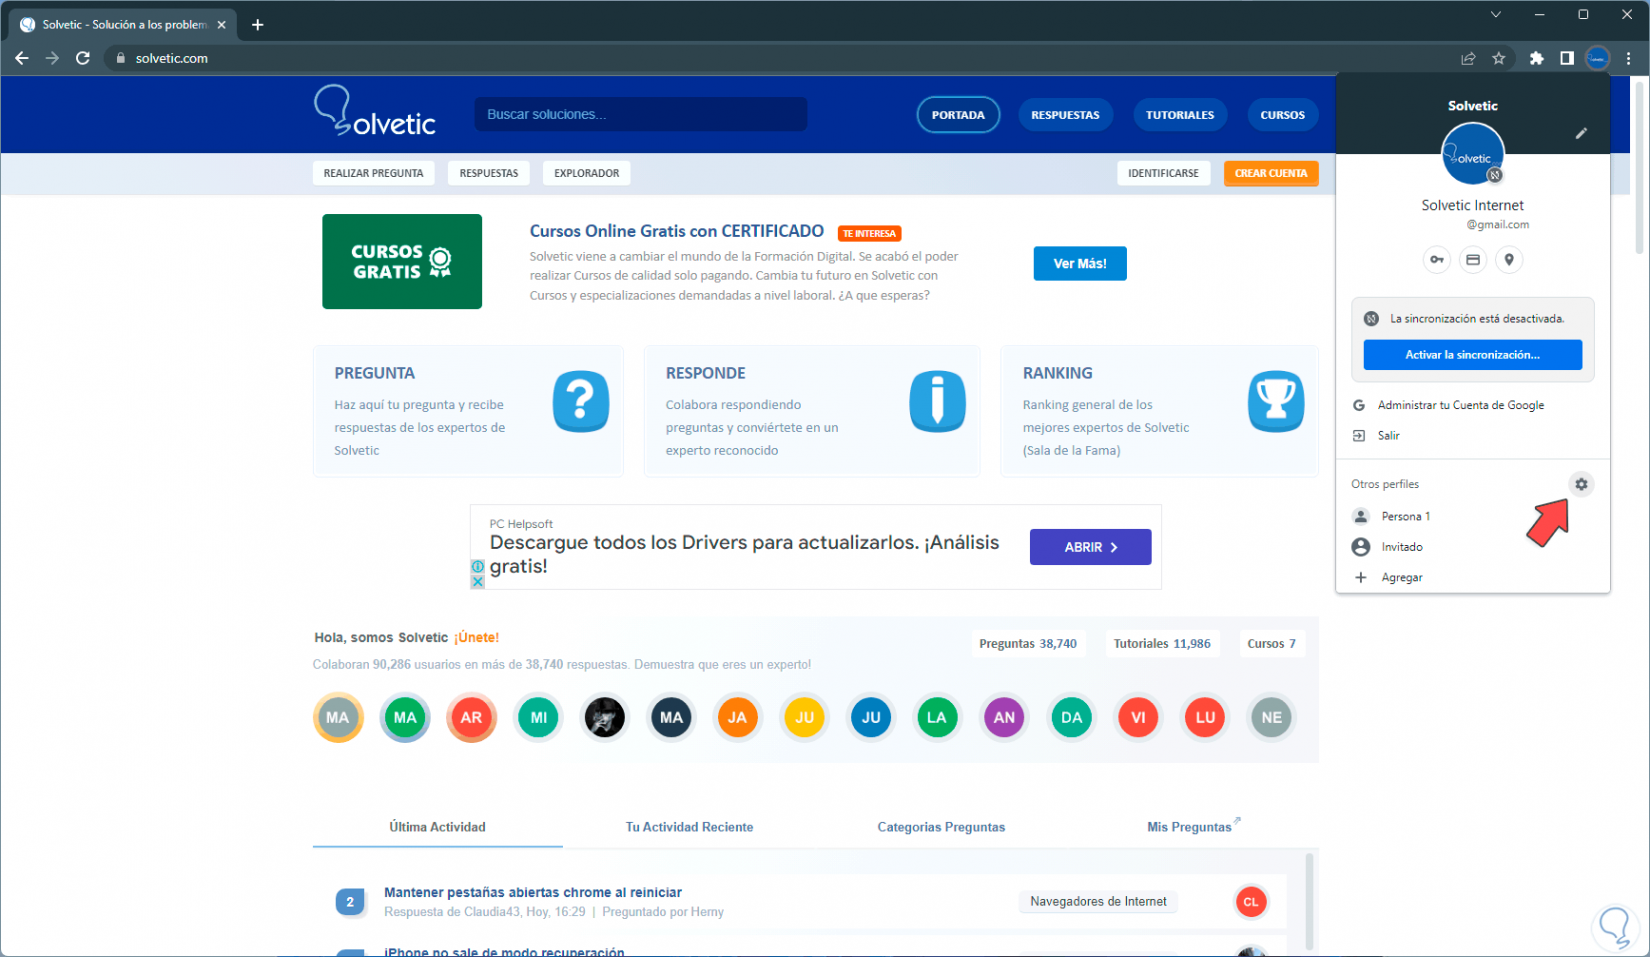Open the Chrome extensions puzzle icon
Image resolution: width=1650 pixels, height=957 pixels.
pos(1536,58)
